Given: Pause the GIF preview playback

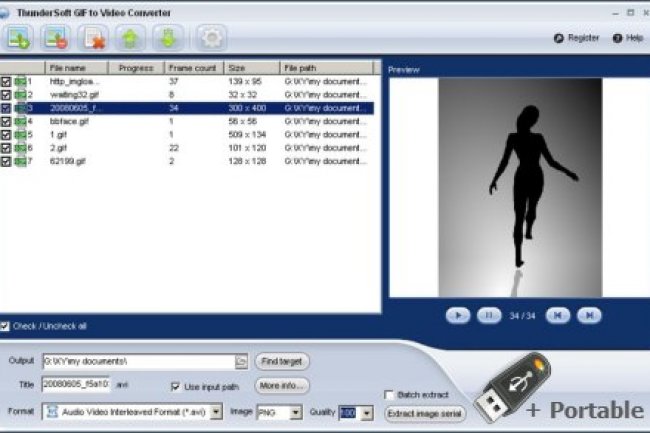Looking at the screenshot, I should (x=488, y=315).
